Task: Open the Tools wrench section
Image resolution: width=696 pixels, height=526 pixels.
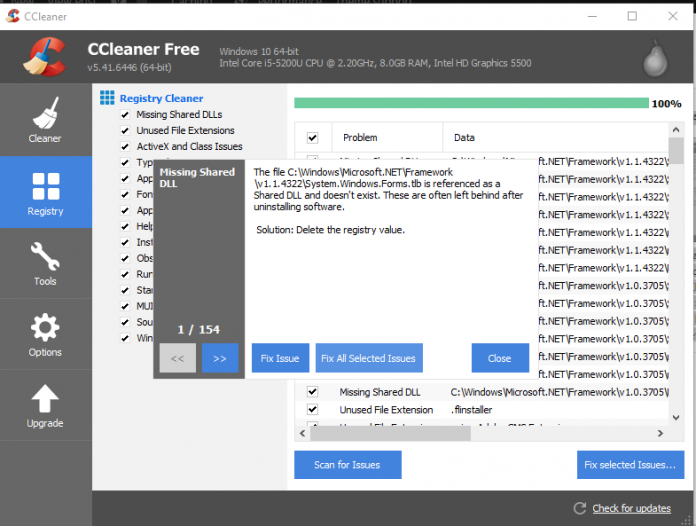Action: 45,264
